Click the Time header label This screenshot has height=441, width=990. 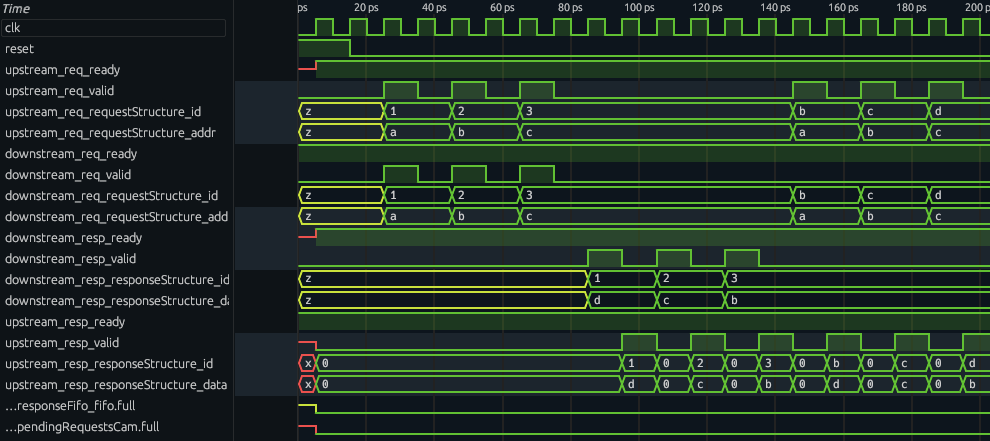[x=17, y=8]
